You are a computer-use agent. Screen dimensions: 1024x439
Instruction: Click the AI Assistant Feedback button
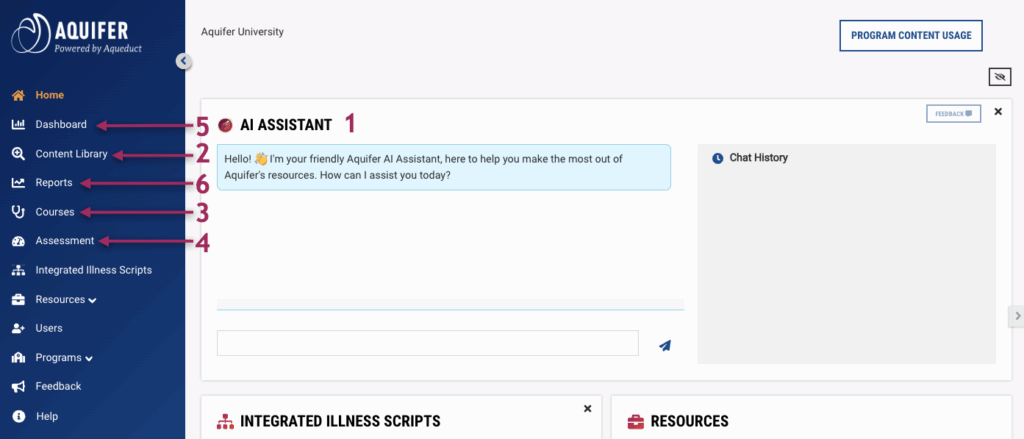(953, 114)
